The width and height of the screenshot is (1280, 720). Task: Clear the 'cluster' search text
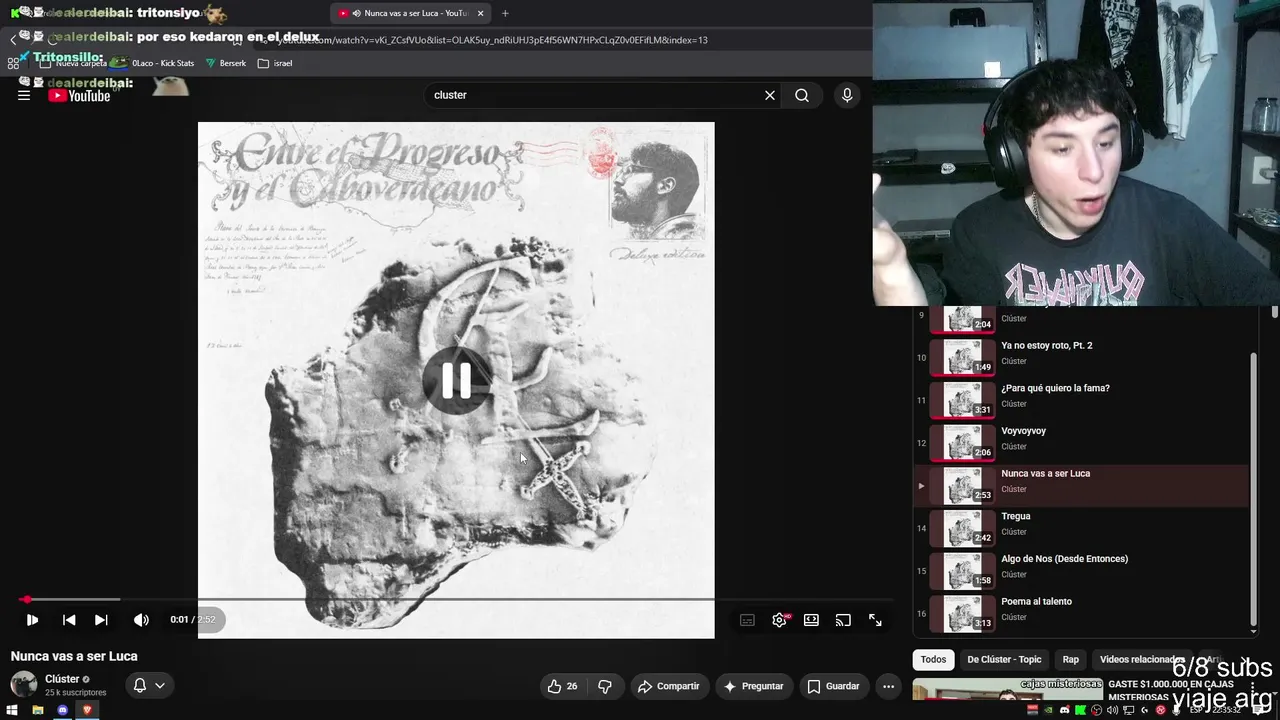[x=770, y=95]
